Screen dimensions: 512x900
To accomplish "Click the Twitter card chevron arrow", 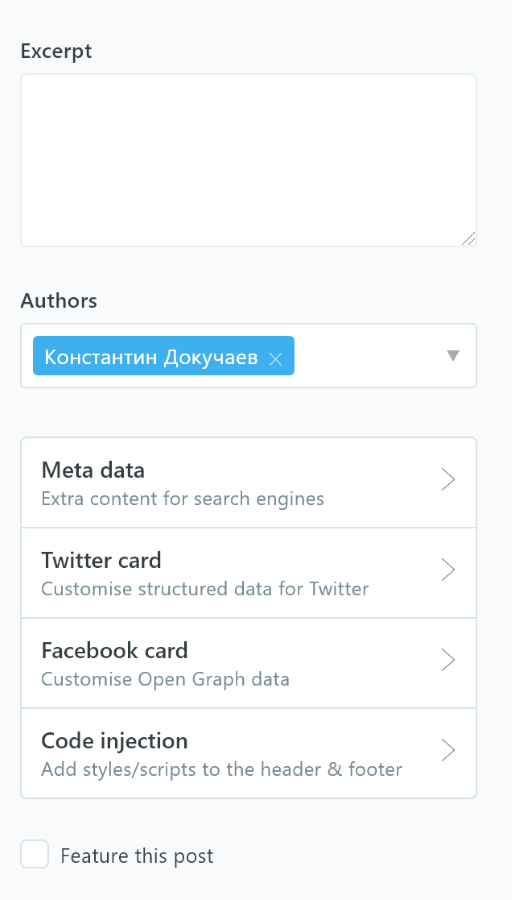I will (448, 570).
